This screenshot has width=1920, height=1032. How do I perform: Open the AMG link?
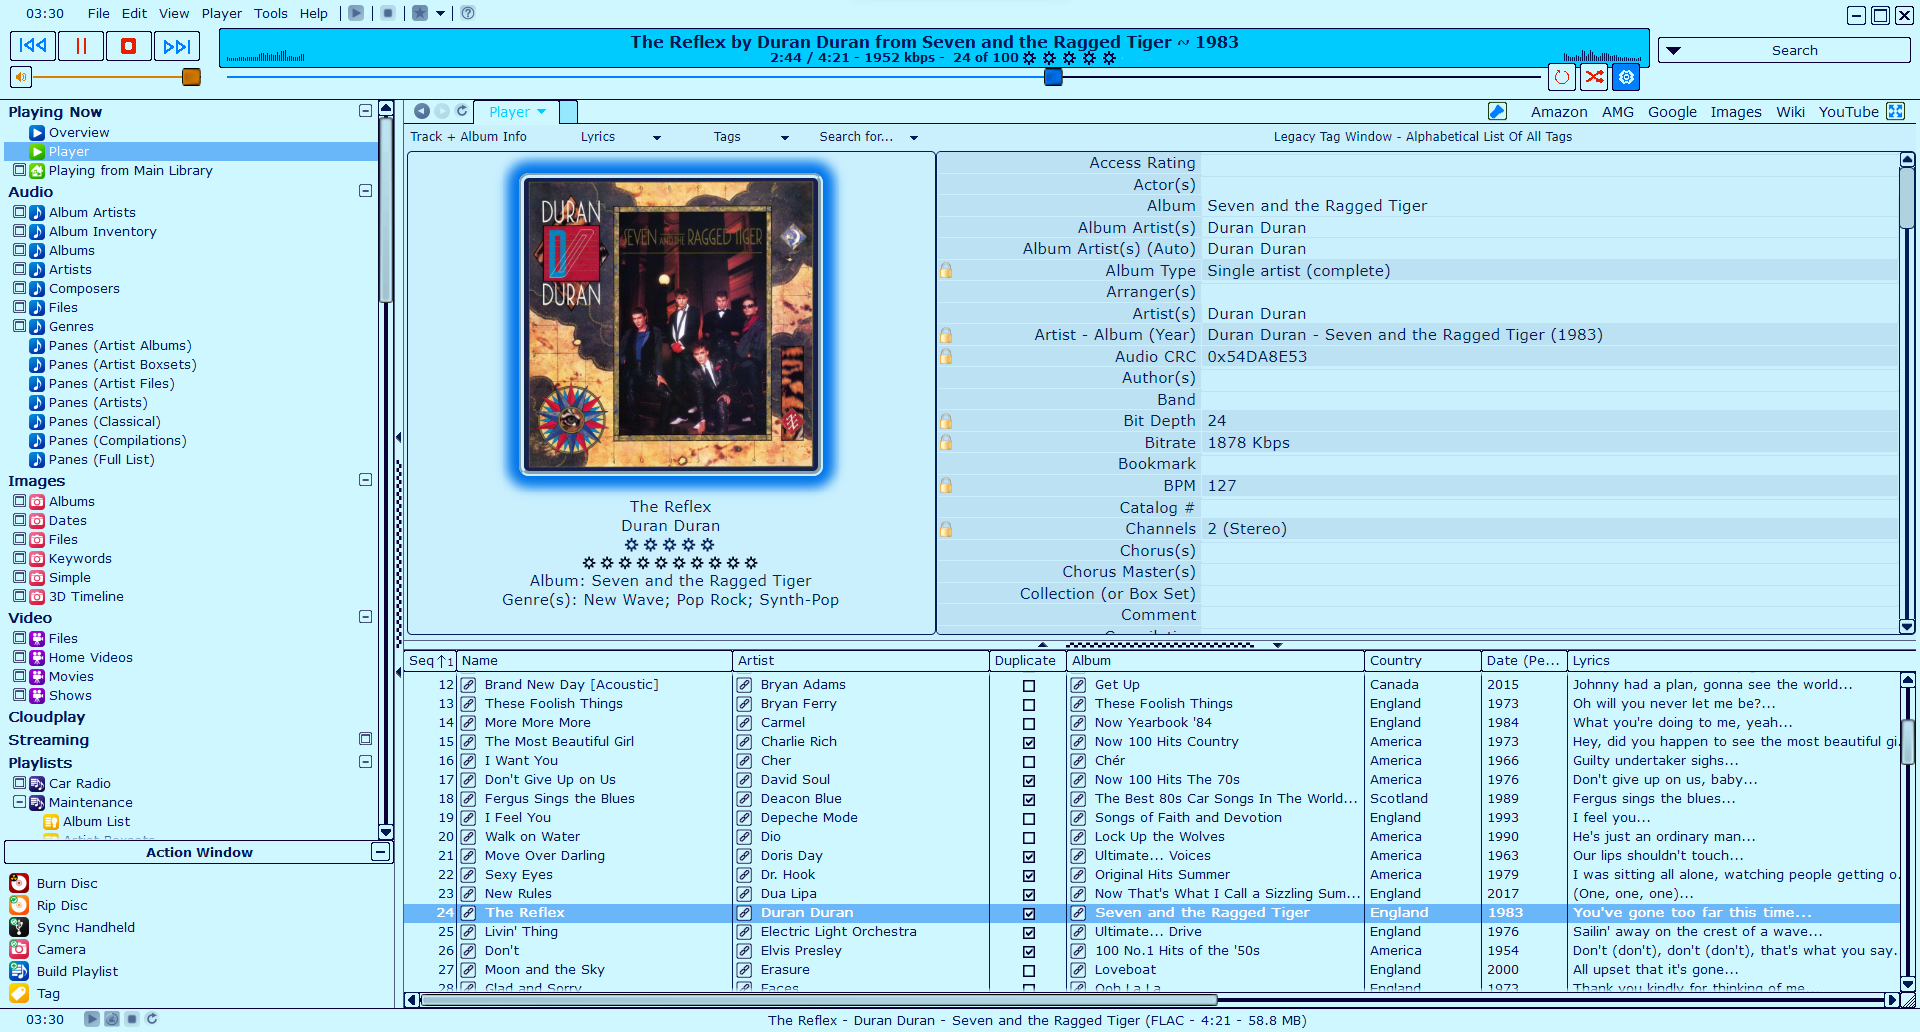point(1617,112)
